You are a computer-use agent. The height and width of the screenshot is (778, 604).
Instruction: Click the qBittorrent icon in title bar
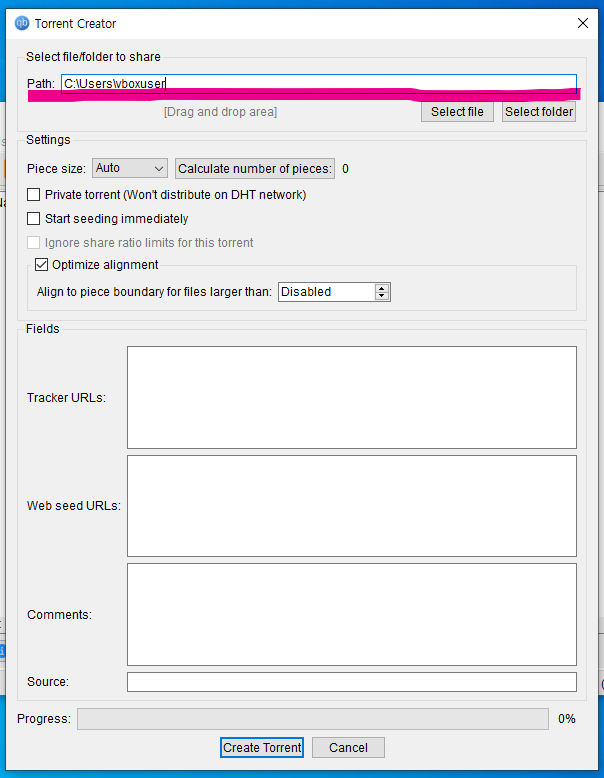point(22,23)
